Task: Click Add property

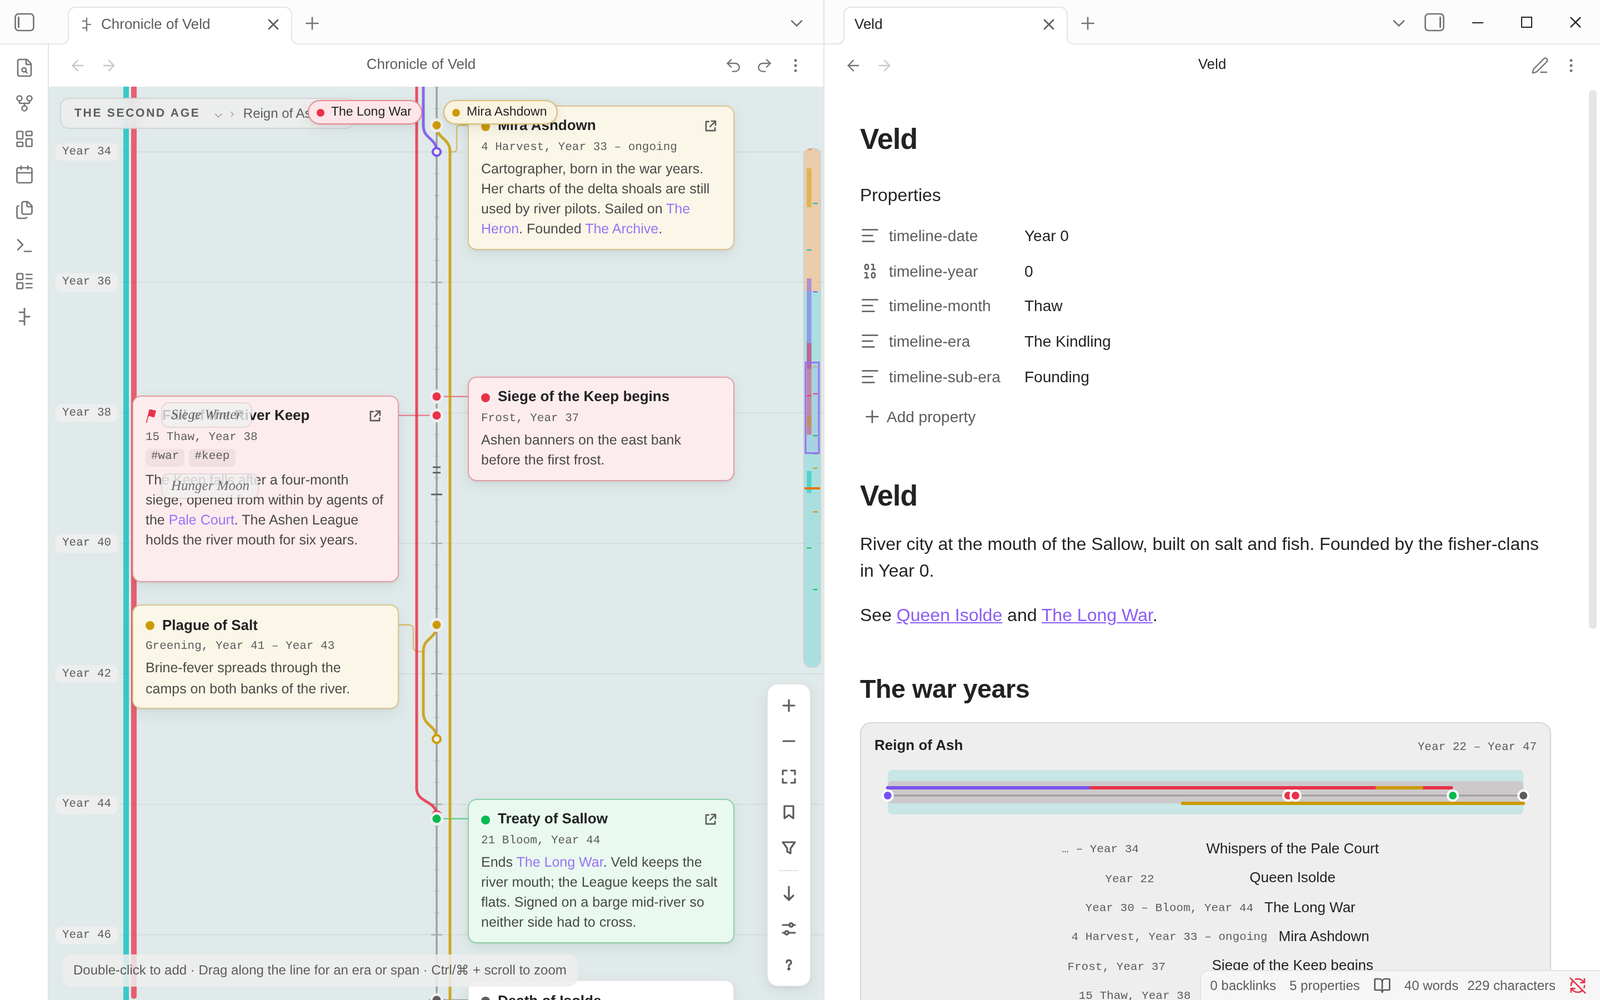Action: click(920, 417)
